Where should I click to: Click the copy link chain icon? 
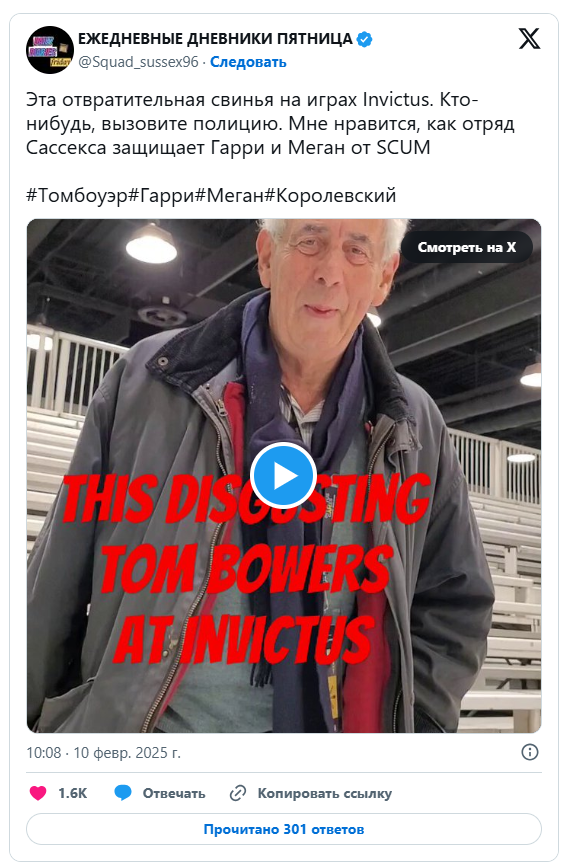click(238, 793)
